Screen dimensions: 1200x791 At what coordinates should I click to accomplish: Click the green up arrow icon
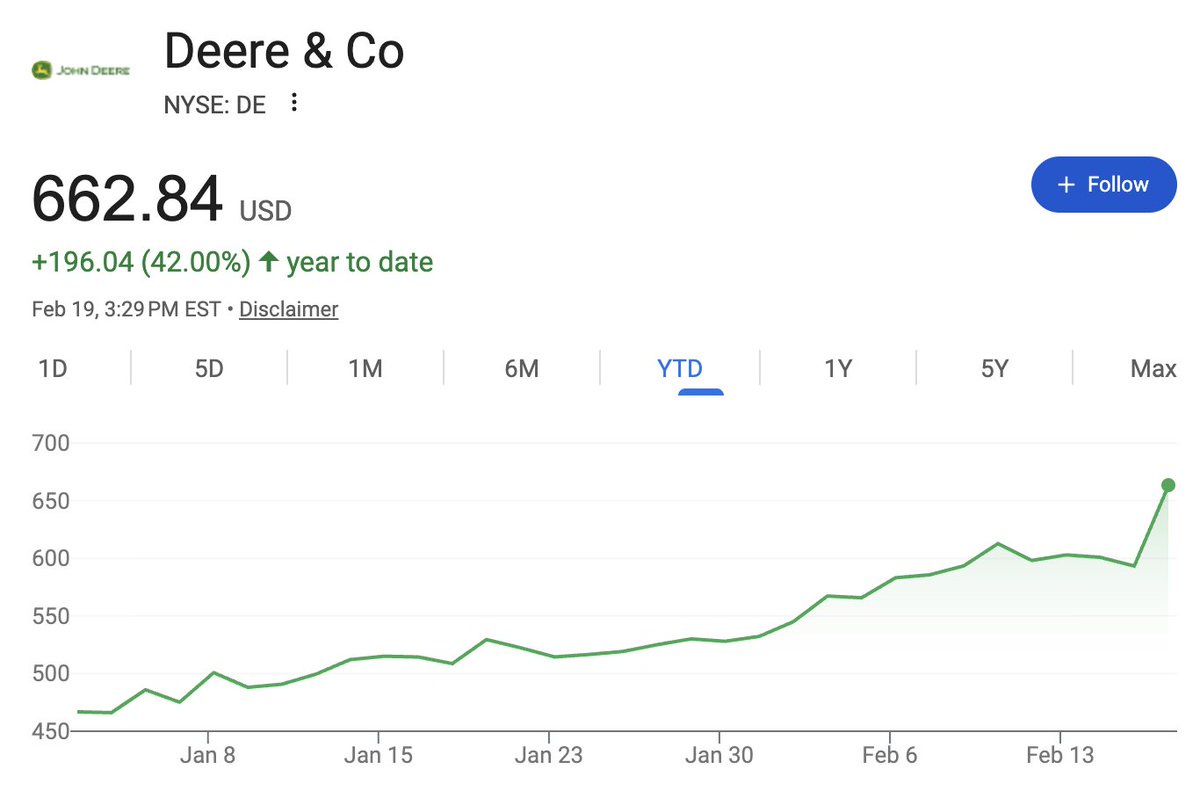coord(268,263)
